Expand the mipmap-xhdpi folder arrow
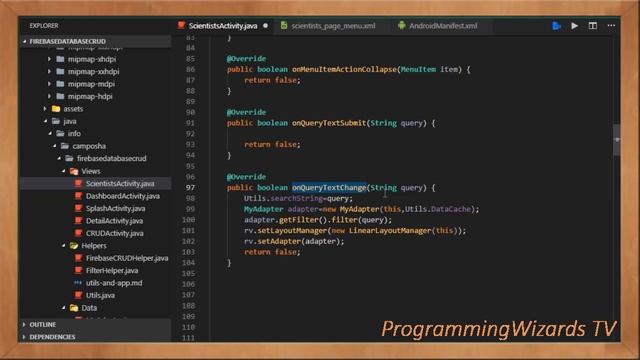640x360 pixels. pos(49,59)
